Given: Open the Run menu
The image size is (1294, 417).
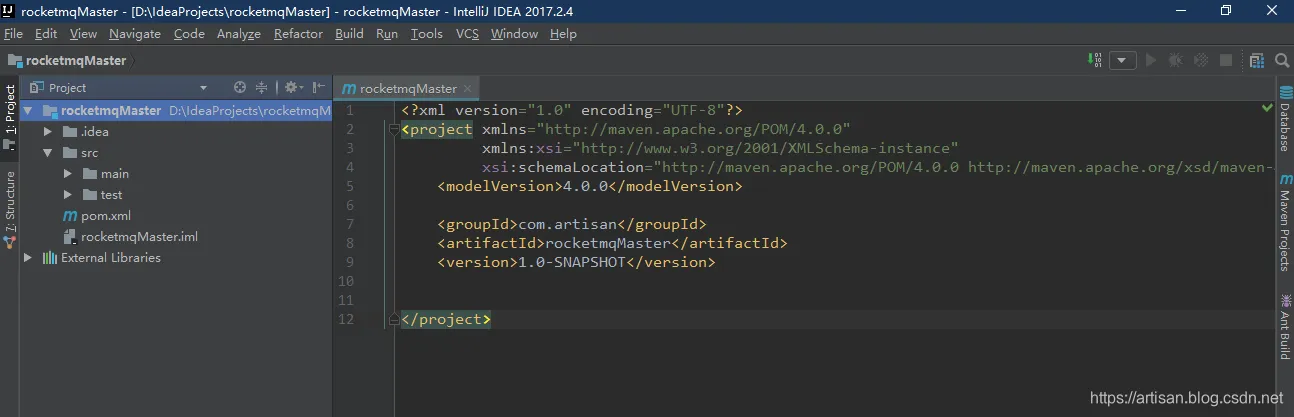Looking at the screenshot, I should [387, 34].
